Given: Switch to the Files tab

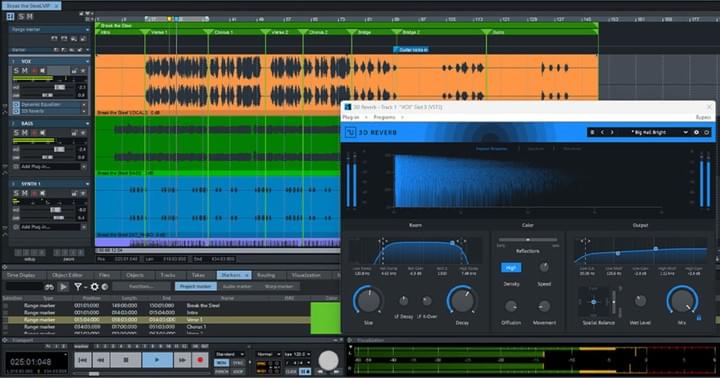Looking at the screenshot, I should [x=104, y=275].
